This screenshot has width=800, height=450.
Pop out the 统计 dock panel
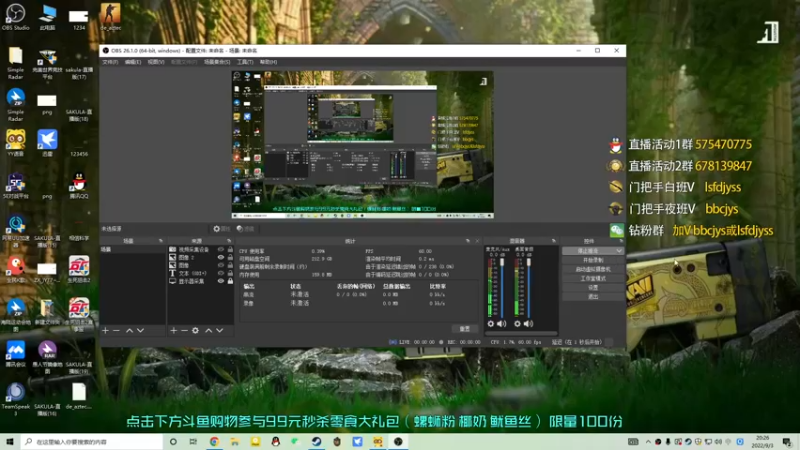468,241
